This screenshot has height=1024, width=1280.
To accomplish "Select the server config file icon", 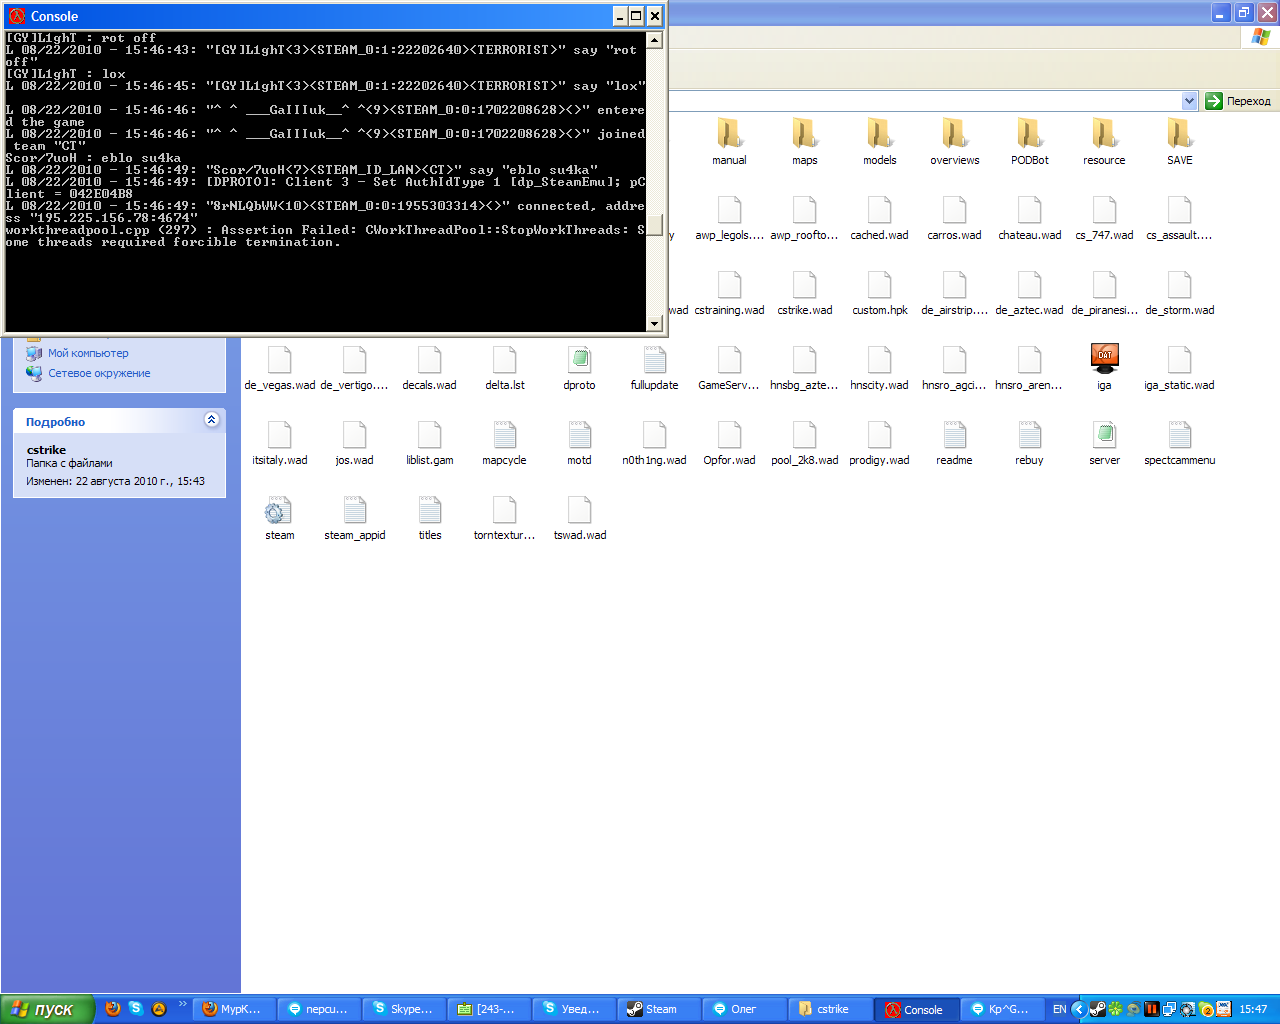I will 1104,434.
